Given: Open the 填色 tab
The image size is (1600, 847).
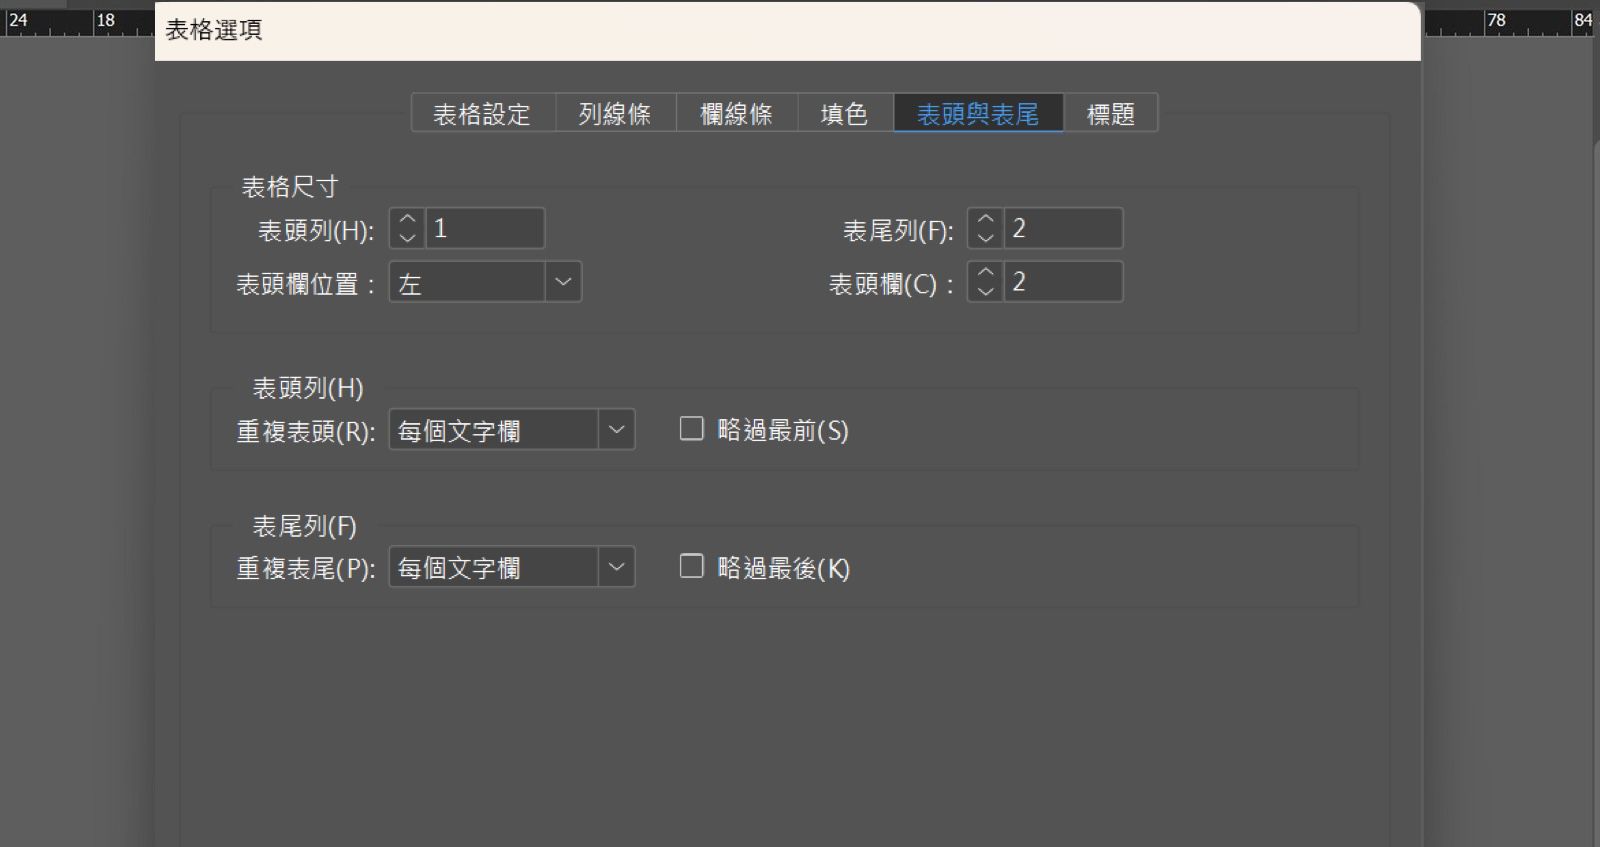Looking at the screenshot, I should (844, 114).
